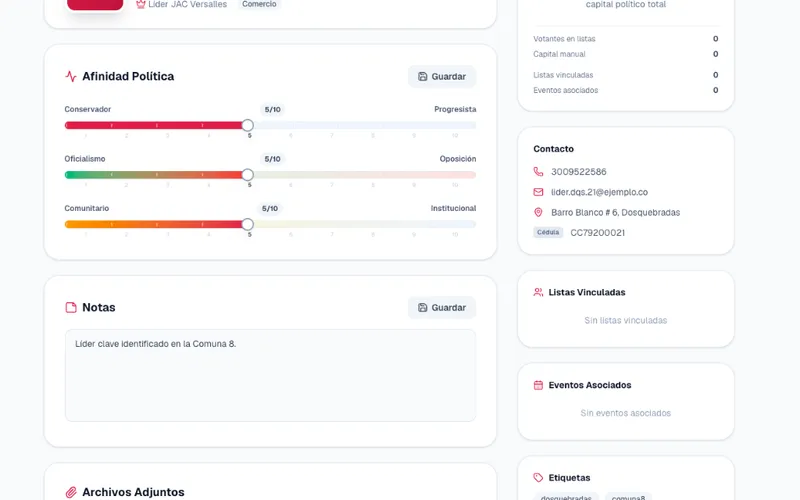Screen dimensions: 800x500
Task: Click the Comercio tag chip
Action: pos(259,4)
